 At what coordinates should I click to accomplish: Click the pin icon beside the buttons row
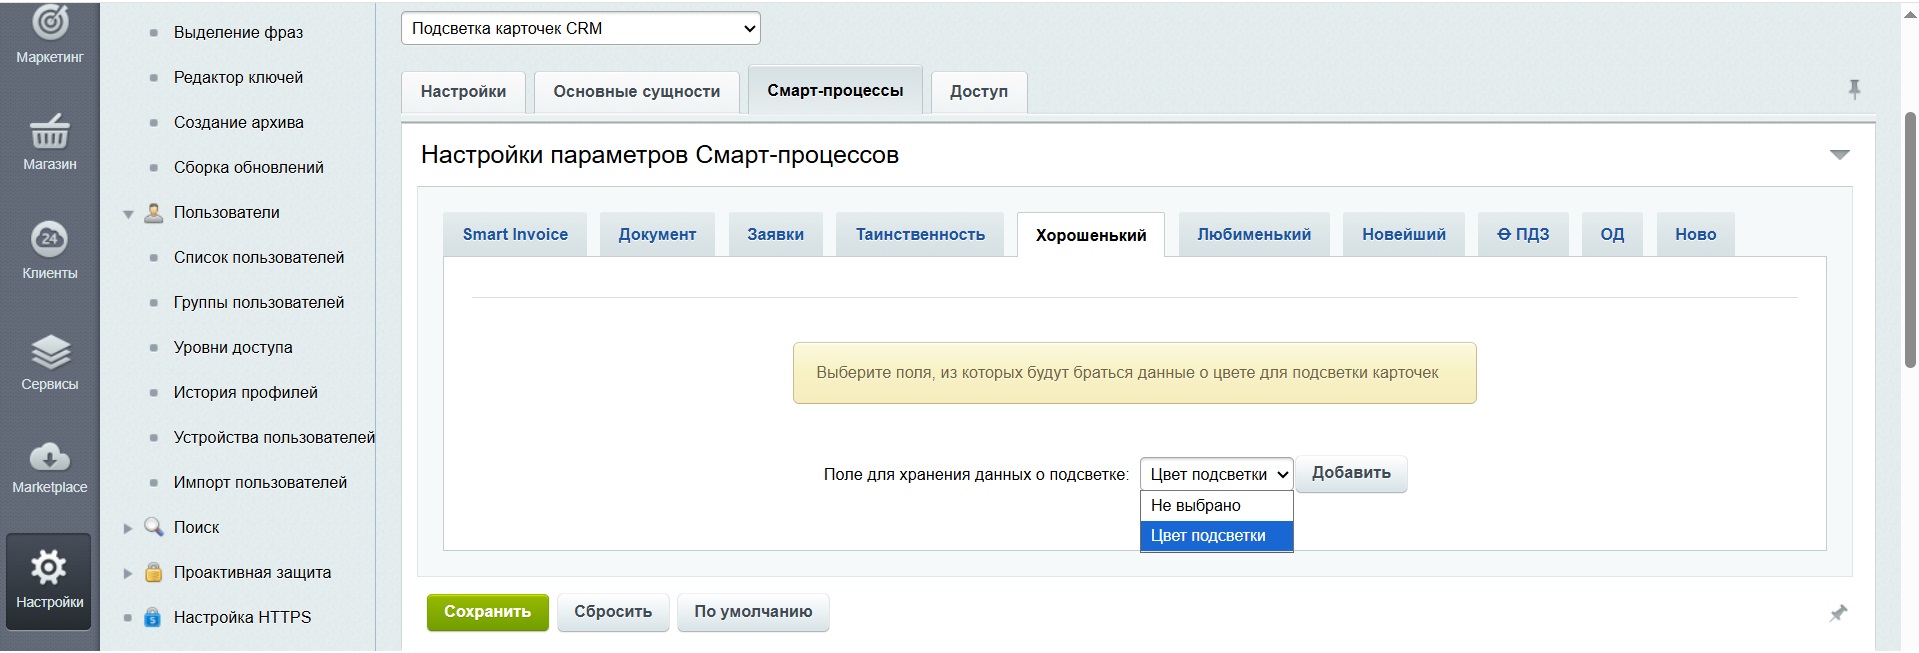click(1838, 613)
